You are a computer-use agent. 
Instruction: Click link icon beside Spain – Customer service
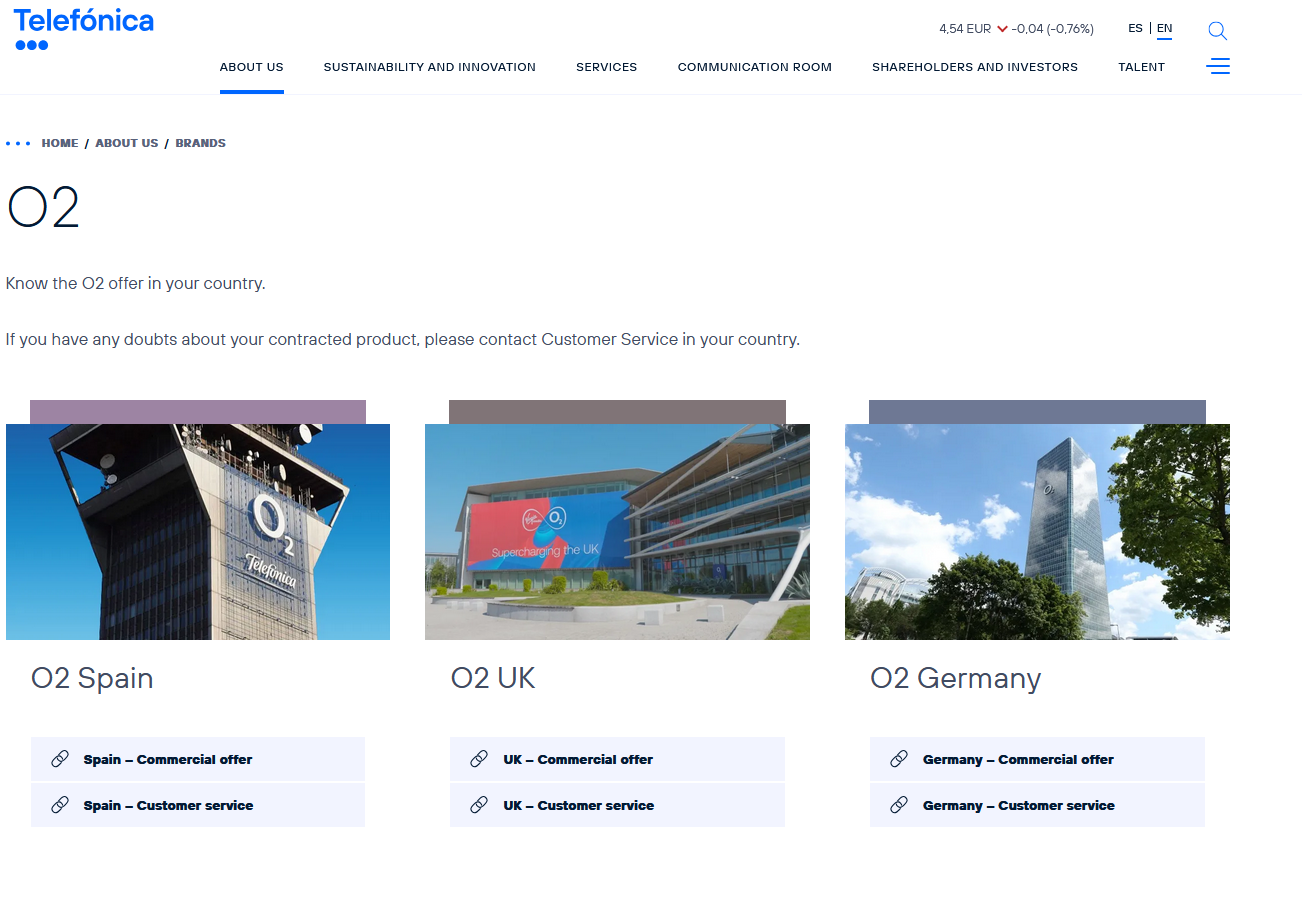point(60,805)
